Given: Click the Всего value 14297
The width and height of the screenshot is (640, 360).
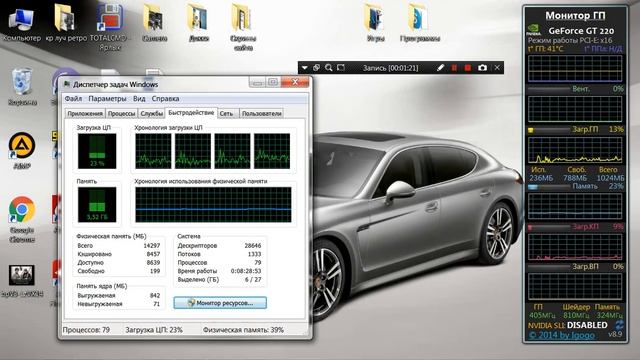Looking at the screenshot, I should coord(151,246).
